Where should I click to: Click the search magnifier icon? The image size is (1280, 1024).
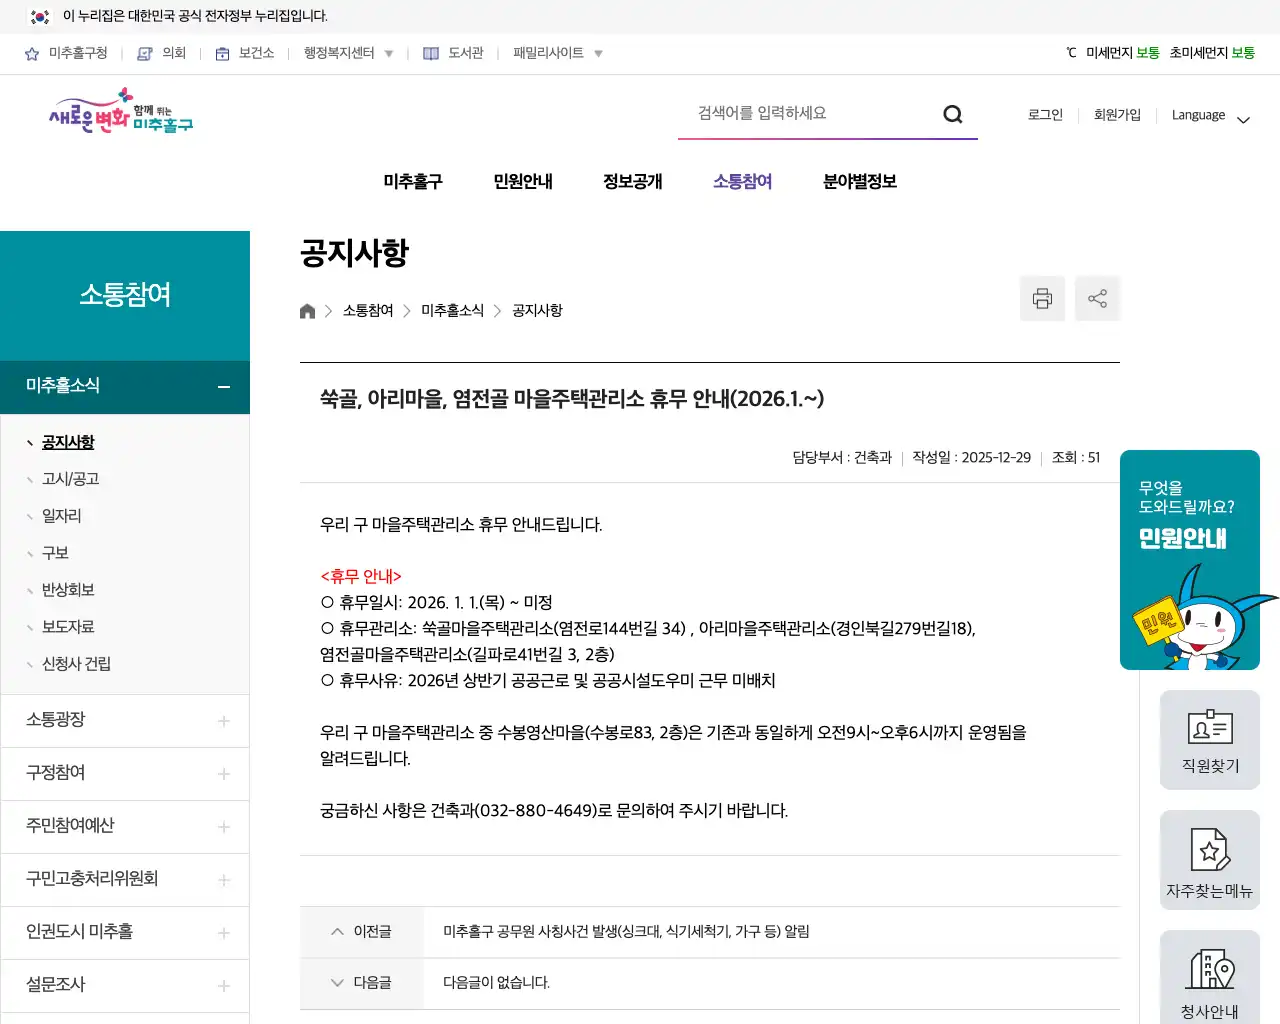click(952, 114)
